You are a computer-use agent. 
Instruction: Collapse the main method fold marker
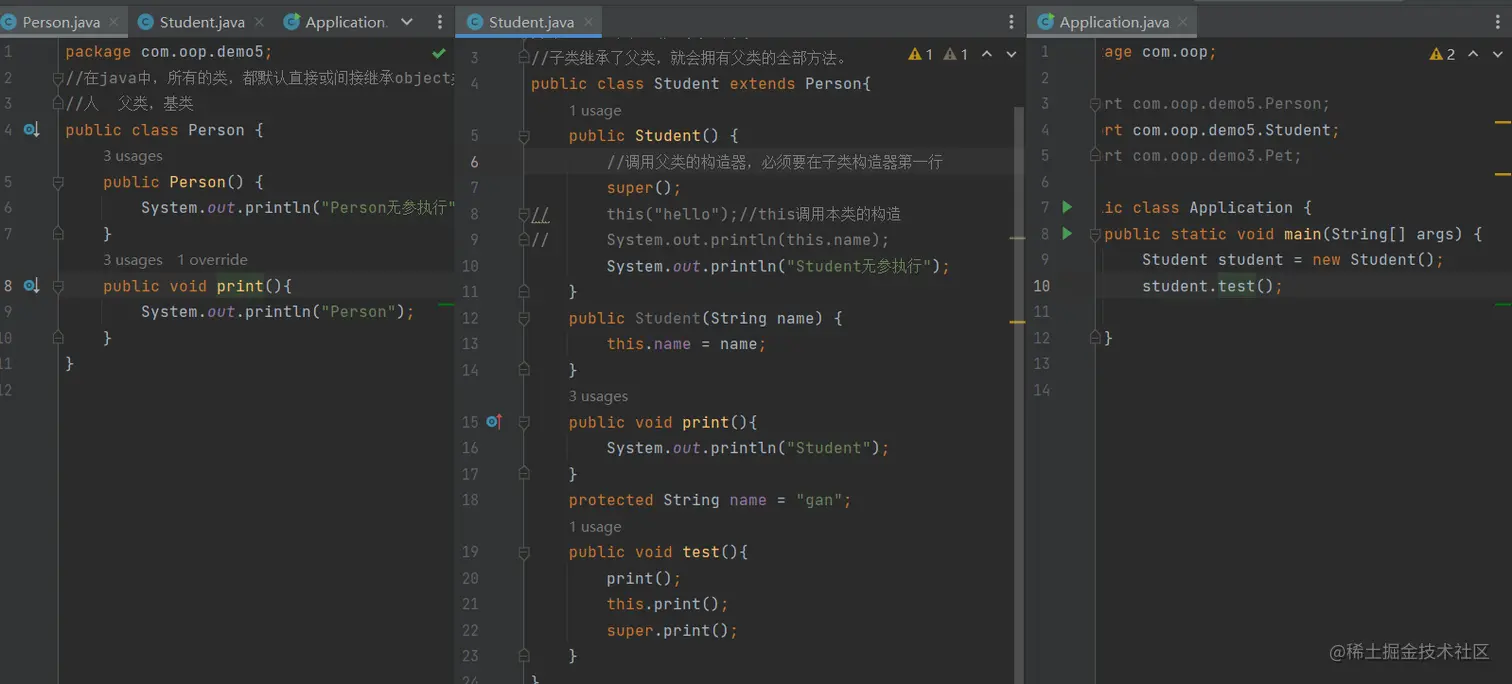point(1096,234)
